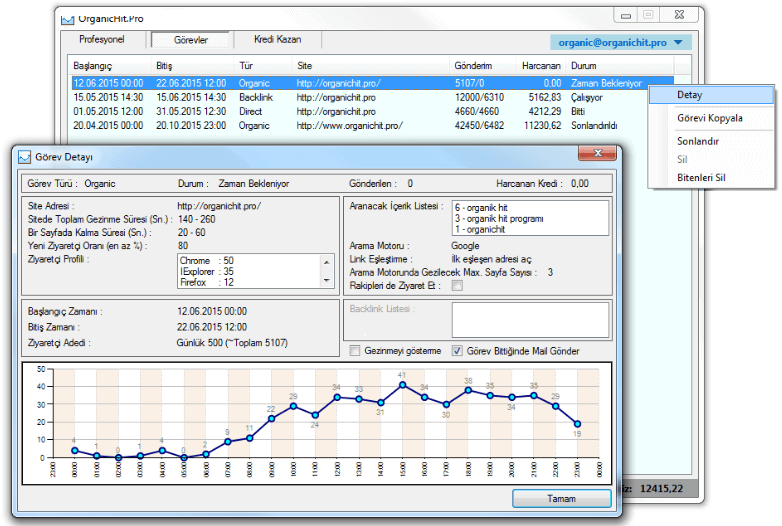
Task: Sort tasks by Gönderim column header
Action: pos(483,66)
